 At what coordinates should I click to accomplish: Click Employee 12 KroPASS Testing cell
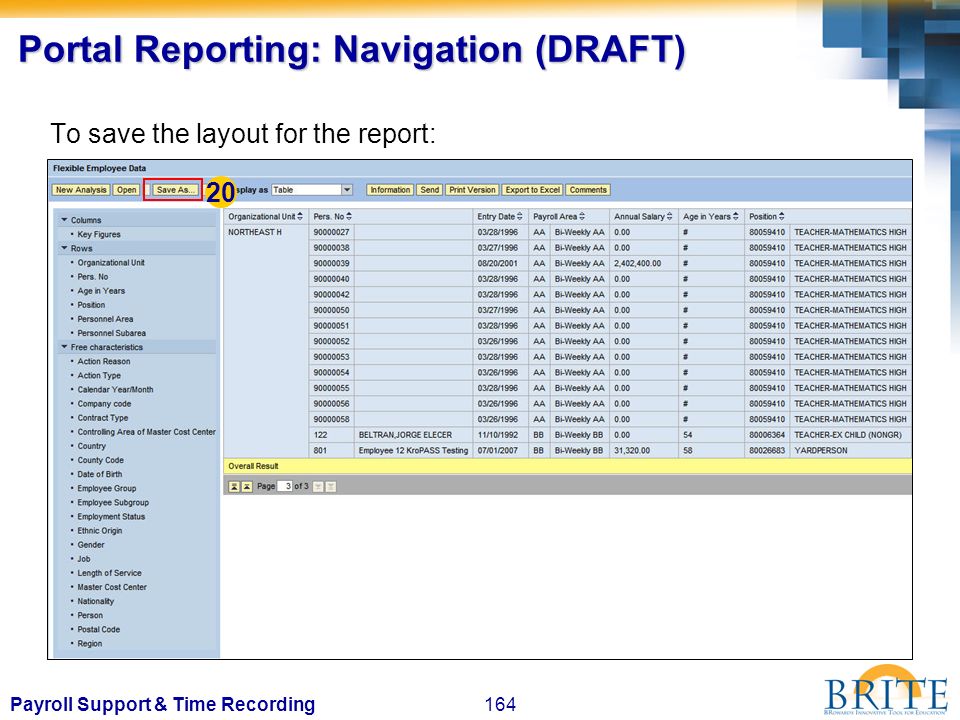coord(413,450)
